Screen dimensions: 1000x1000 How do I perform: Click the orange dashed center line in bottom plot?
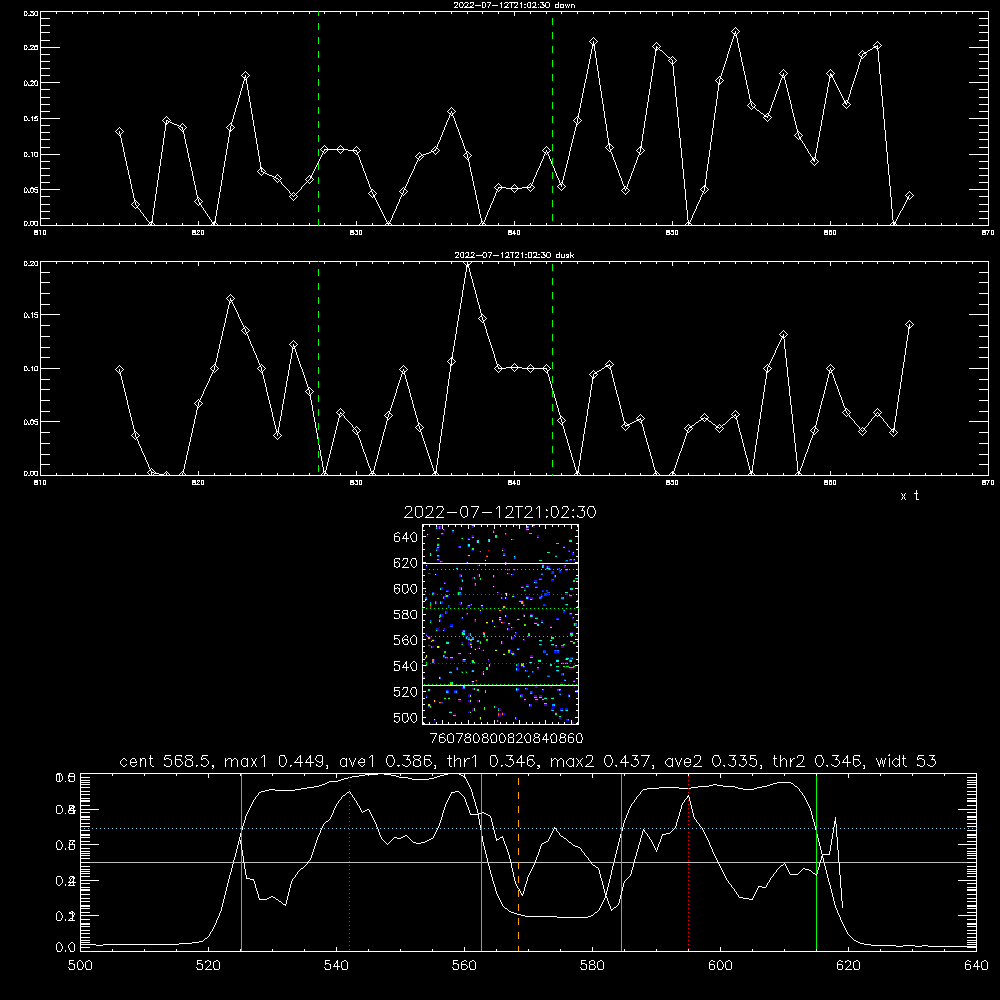(518, 862)
